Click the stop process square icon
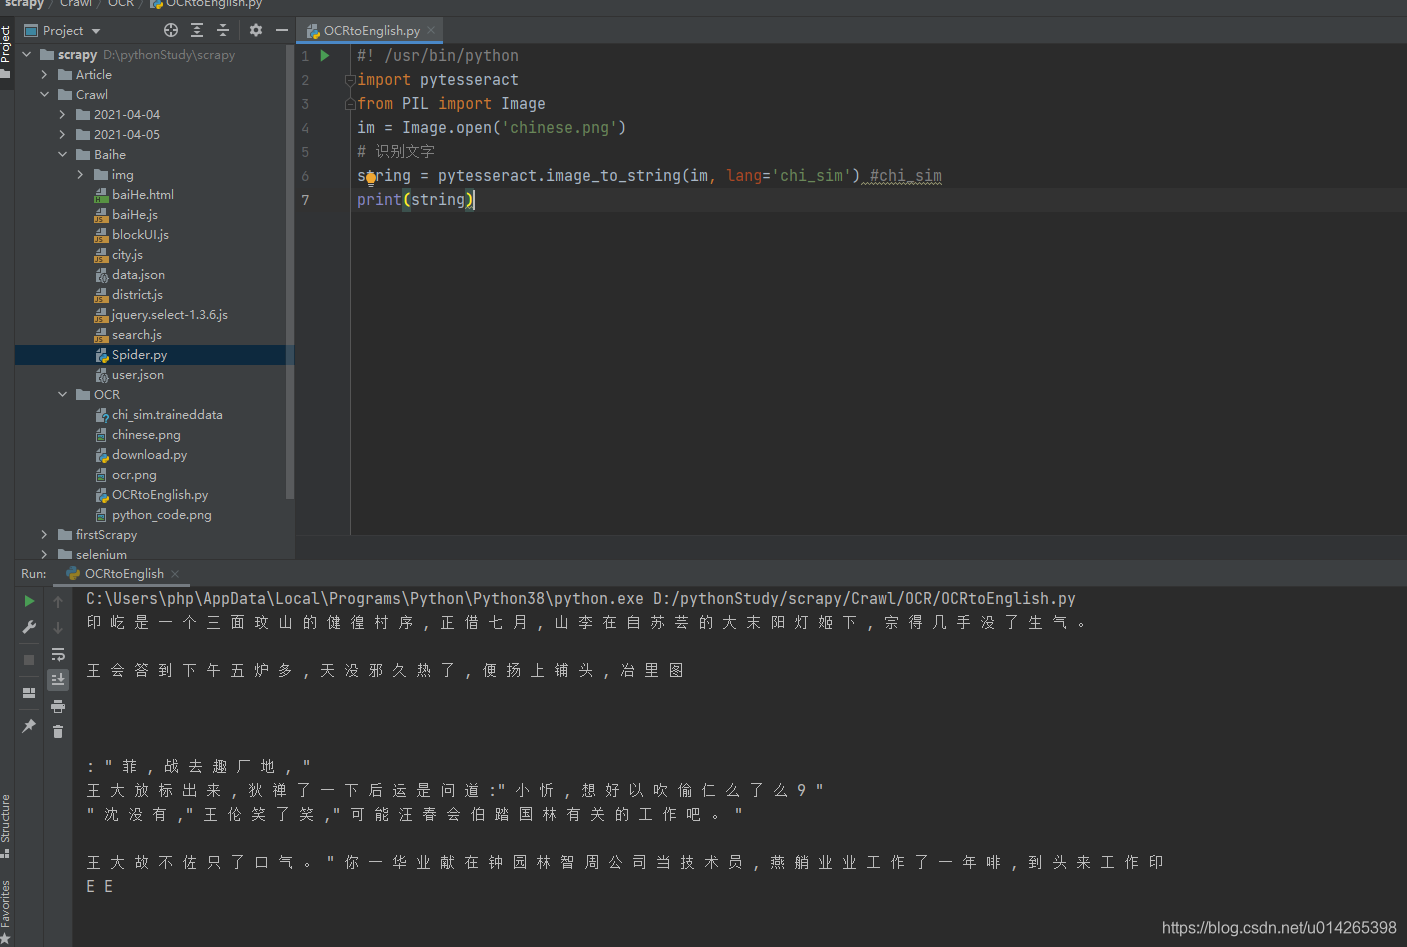The image size is (1407, 947). (x=29, y=660)
